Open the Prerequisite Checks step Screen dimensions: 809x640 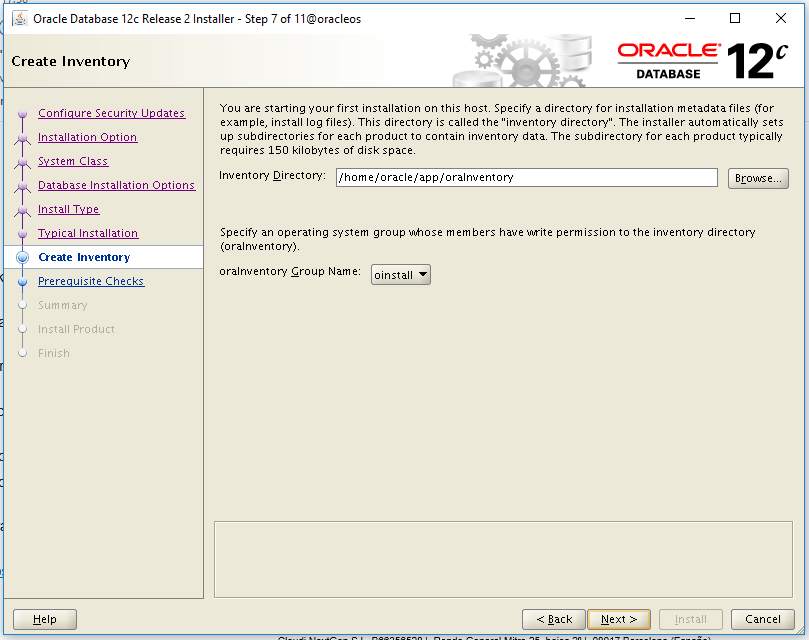[91, 281]
